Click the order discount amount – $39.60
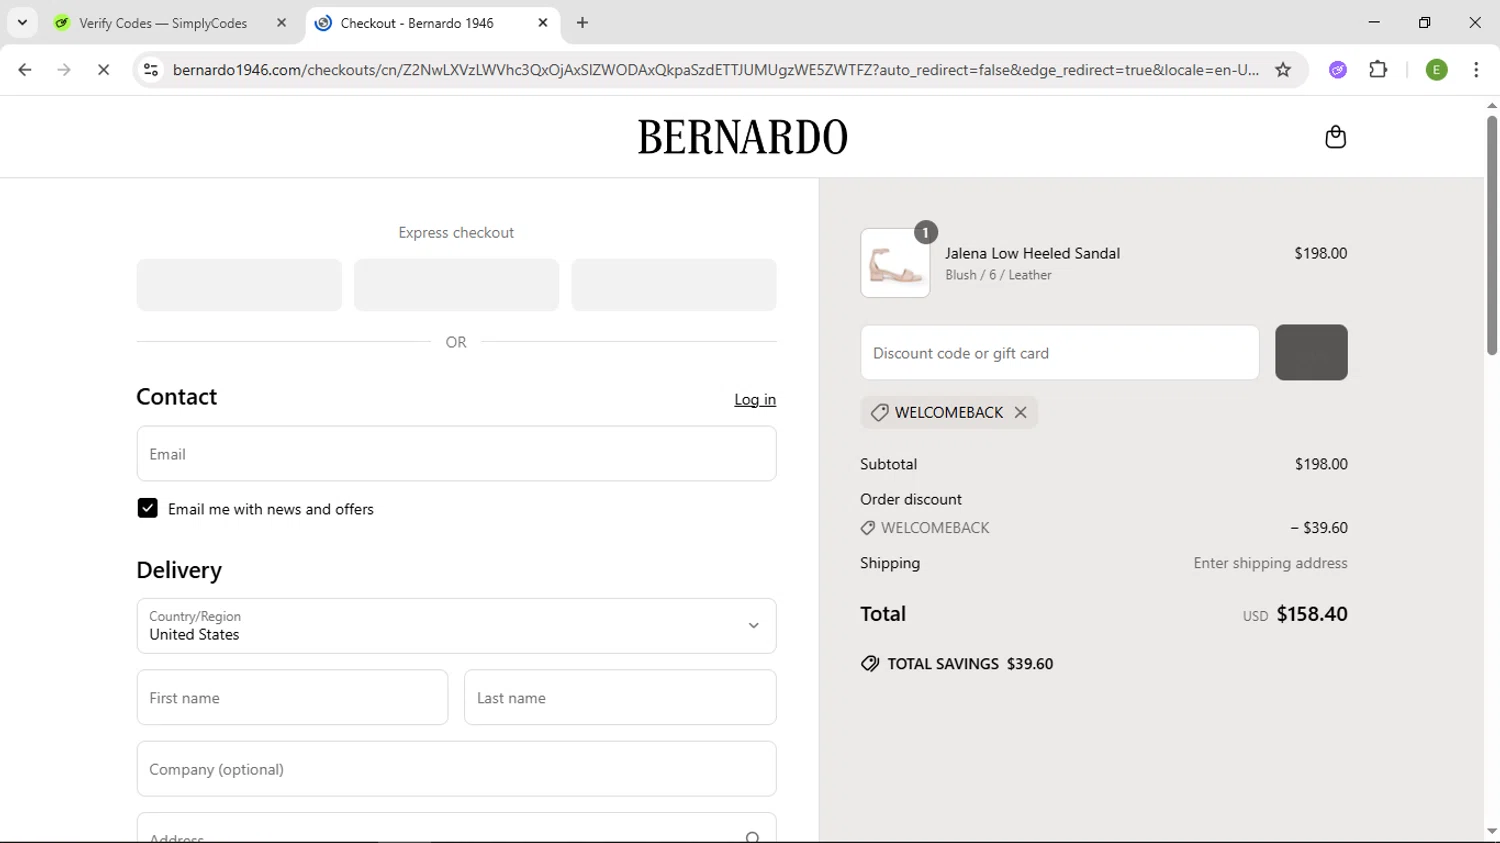Screen dimensions: 1500x843 tap(1319, 528)
